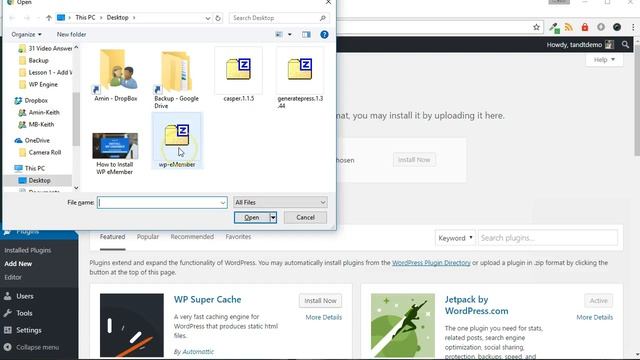Install WP Super Cache with Install Now
This screenshot has width=640, height=360.
click(x=320, y=301)
